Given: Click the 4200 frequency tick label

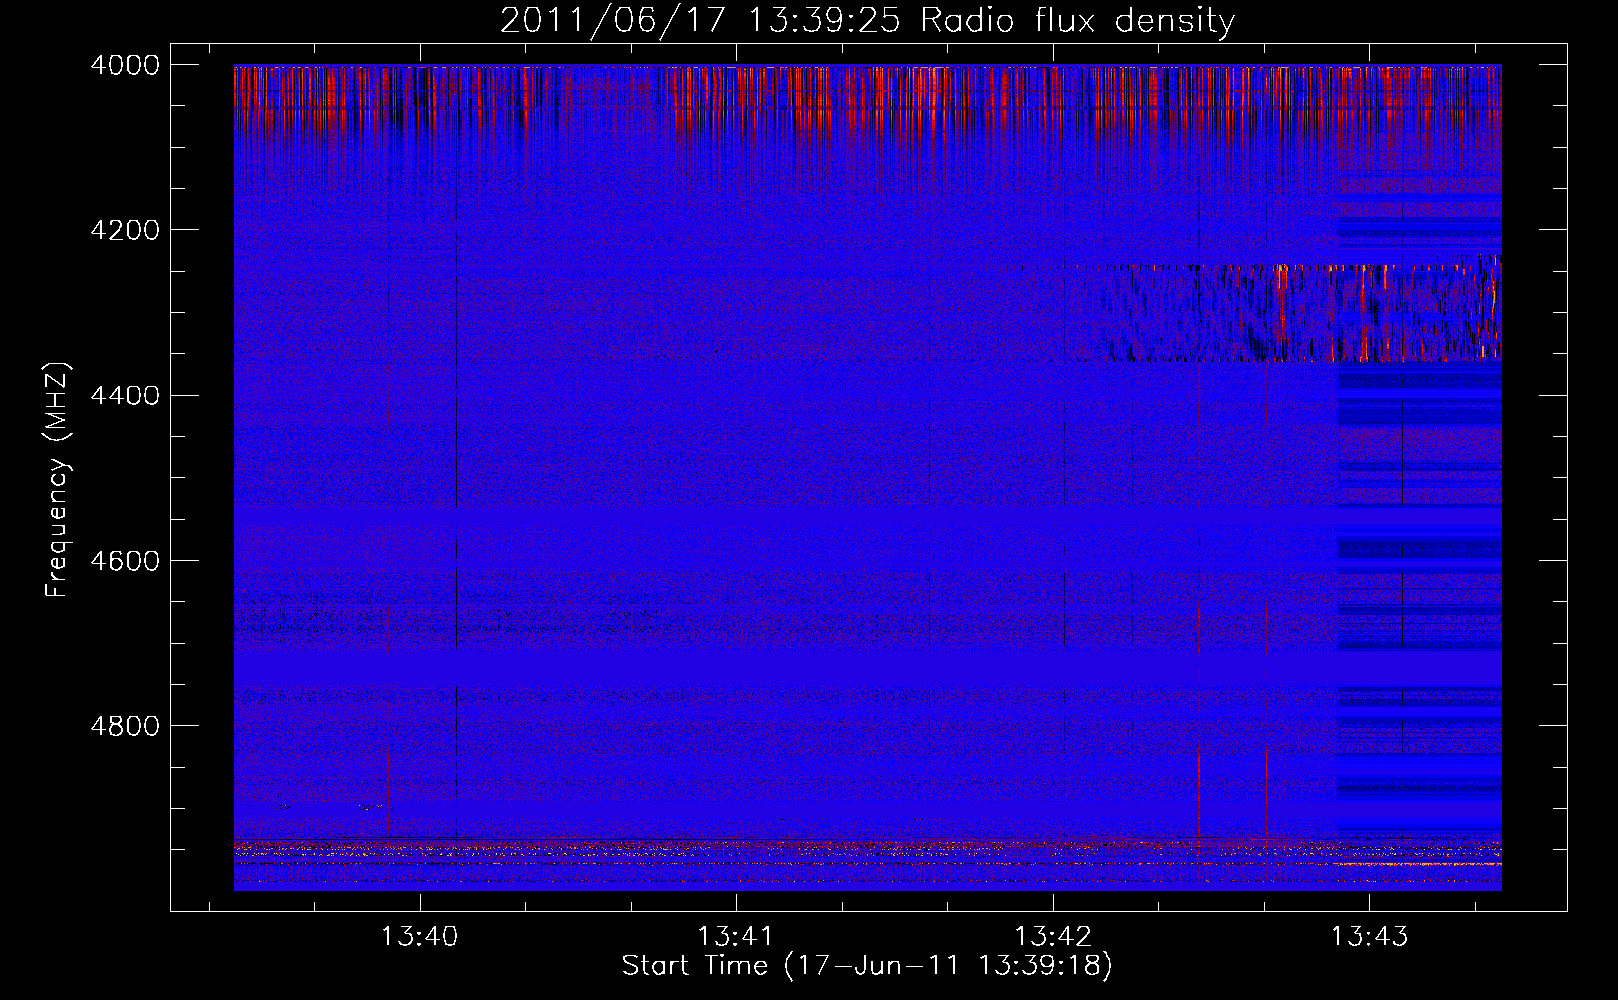Looking at the screenshot, I should point(125,230).
